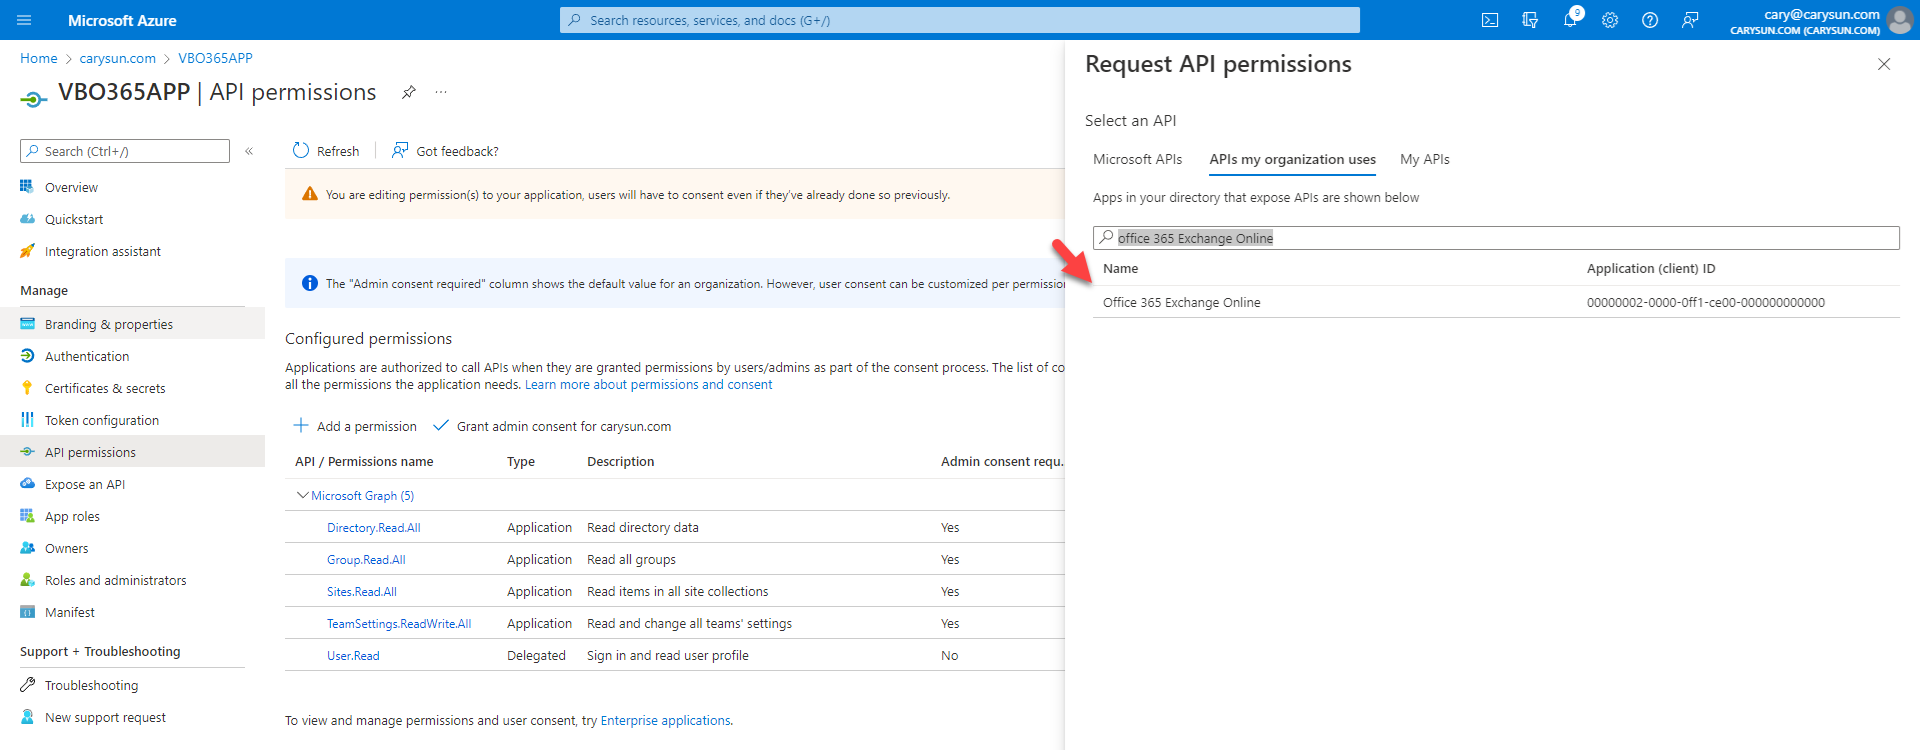This screenshot has height=750, width=1920.
Task: Click the Exchange Online application client ID
Action: [1706, 302]
